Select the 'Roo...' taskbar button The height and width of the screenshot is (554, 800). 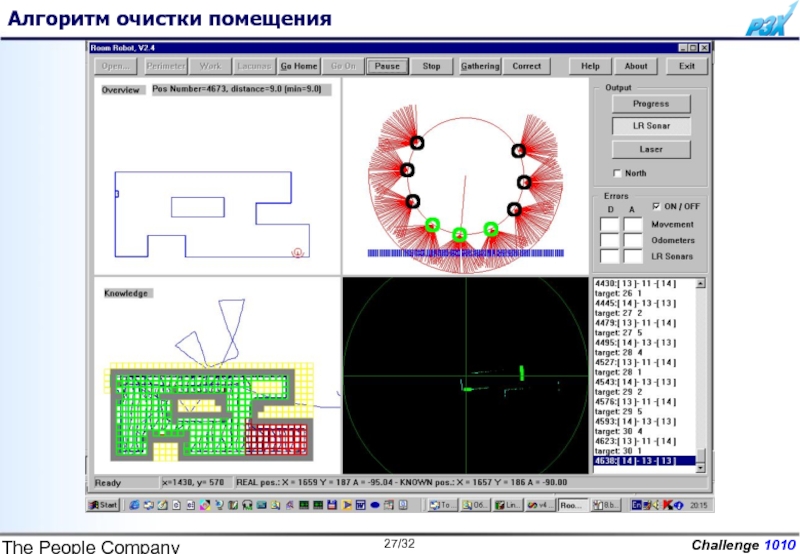572,505
